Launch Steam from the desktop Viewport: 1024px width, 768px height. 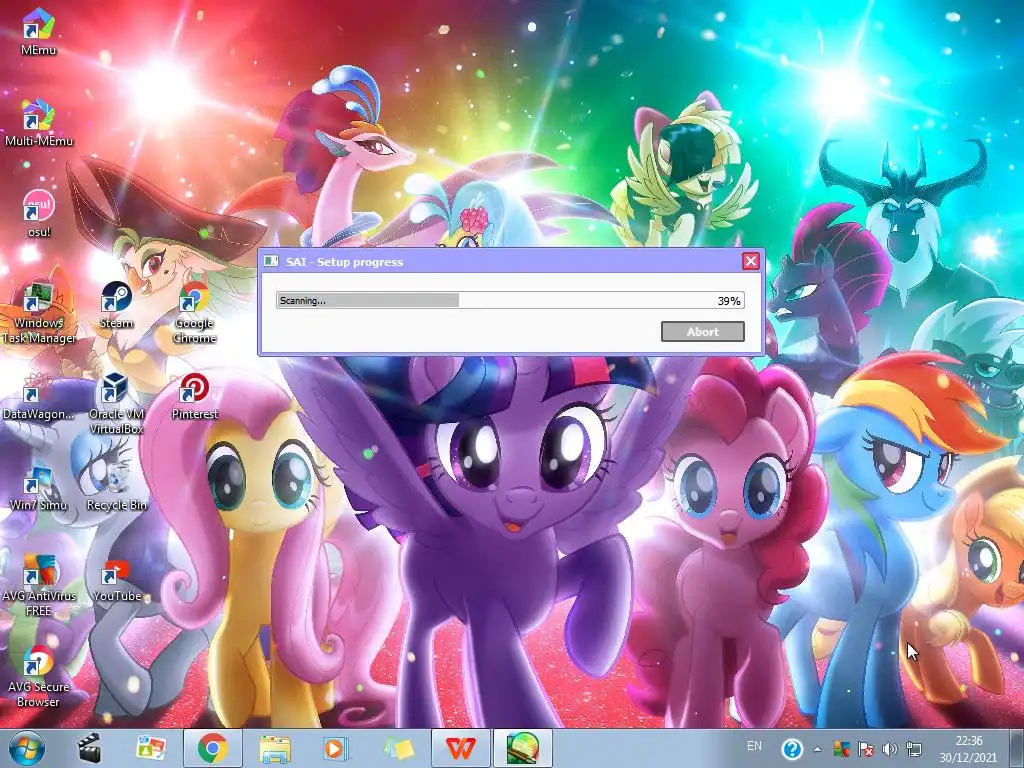click(x=116, y=305)
